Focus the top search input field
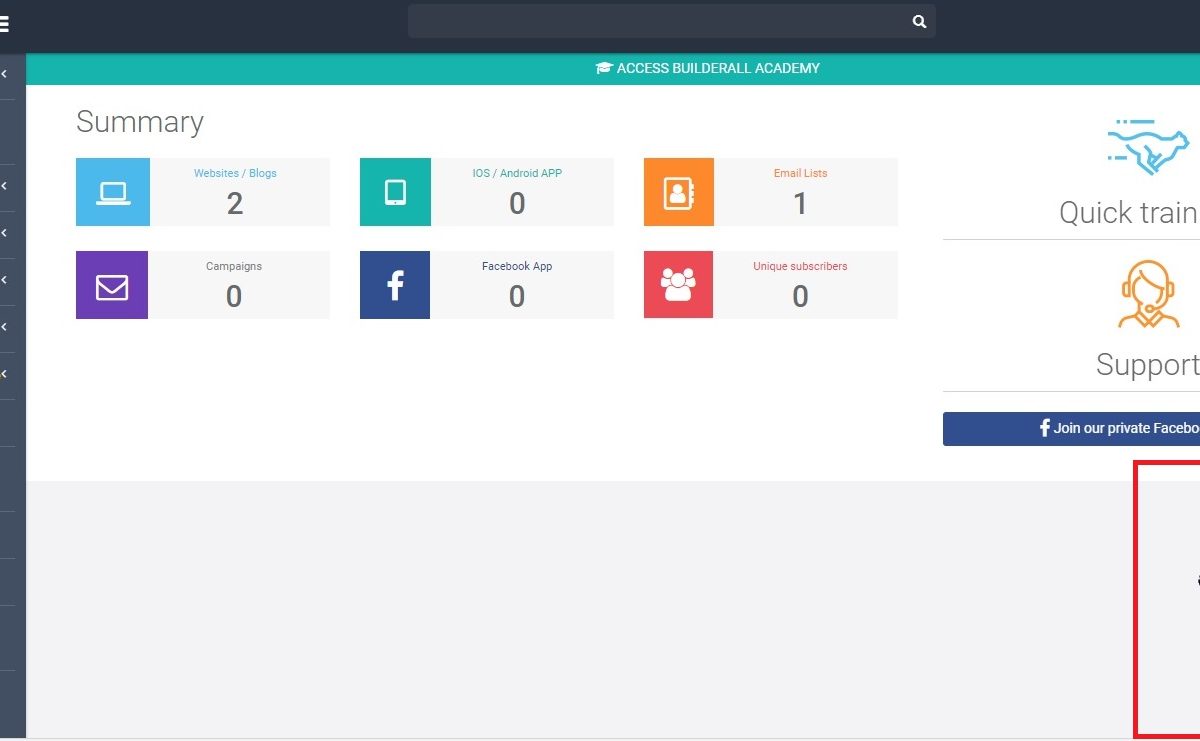 click(x=672, y=22)
